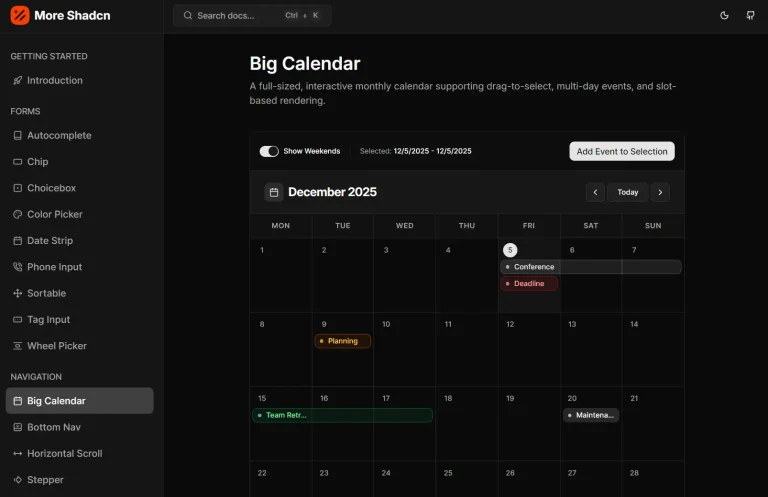The width and height of the screenshot is (768, 497).
Task: Open the Stepper page
Action: coord(80,480)
